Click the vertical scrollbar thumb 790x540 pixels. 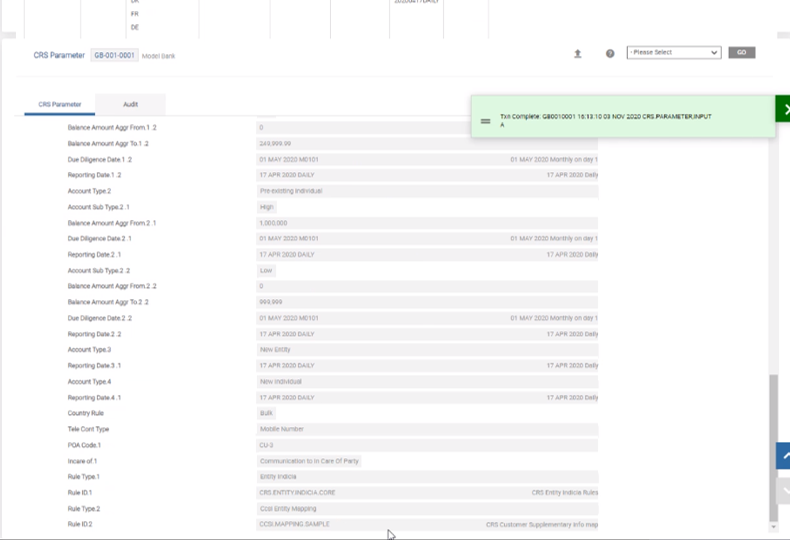pyautogui.click(x=773, y=447)
